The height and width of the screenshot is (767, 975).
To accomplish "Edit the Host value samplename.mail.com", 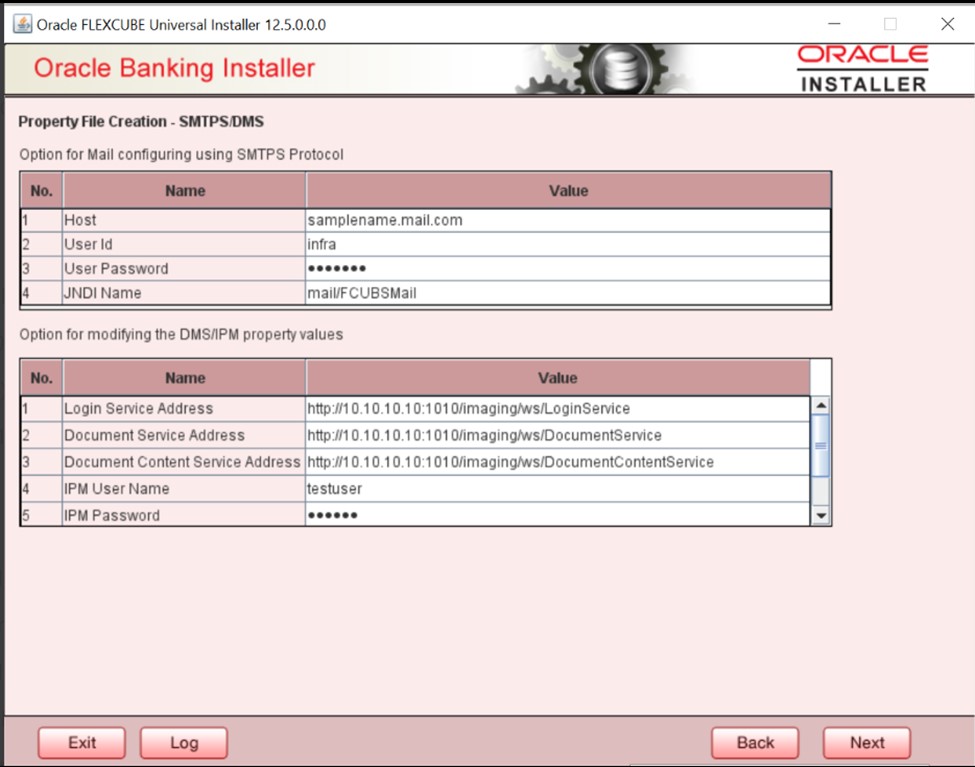I will [x=568, y=220].
